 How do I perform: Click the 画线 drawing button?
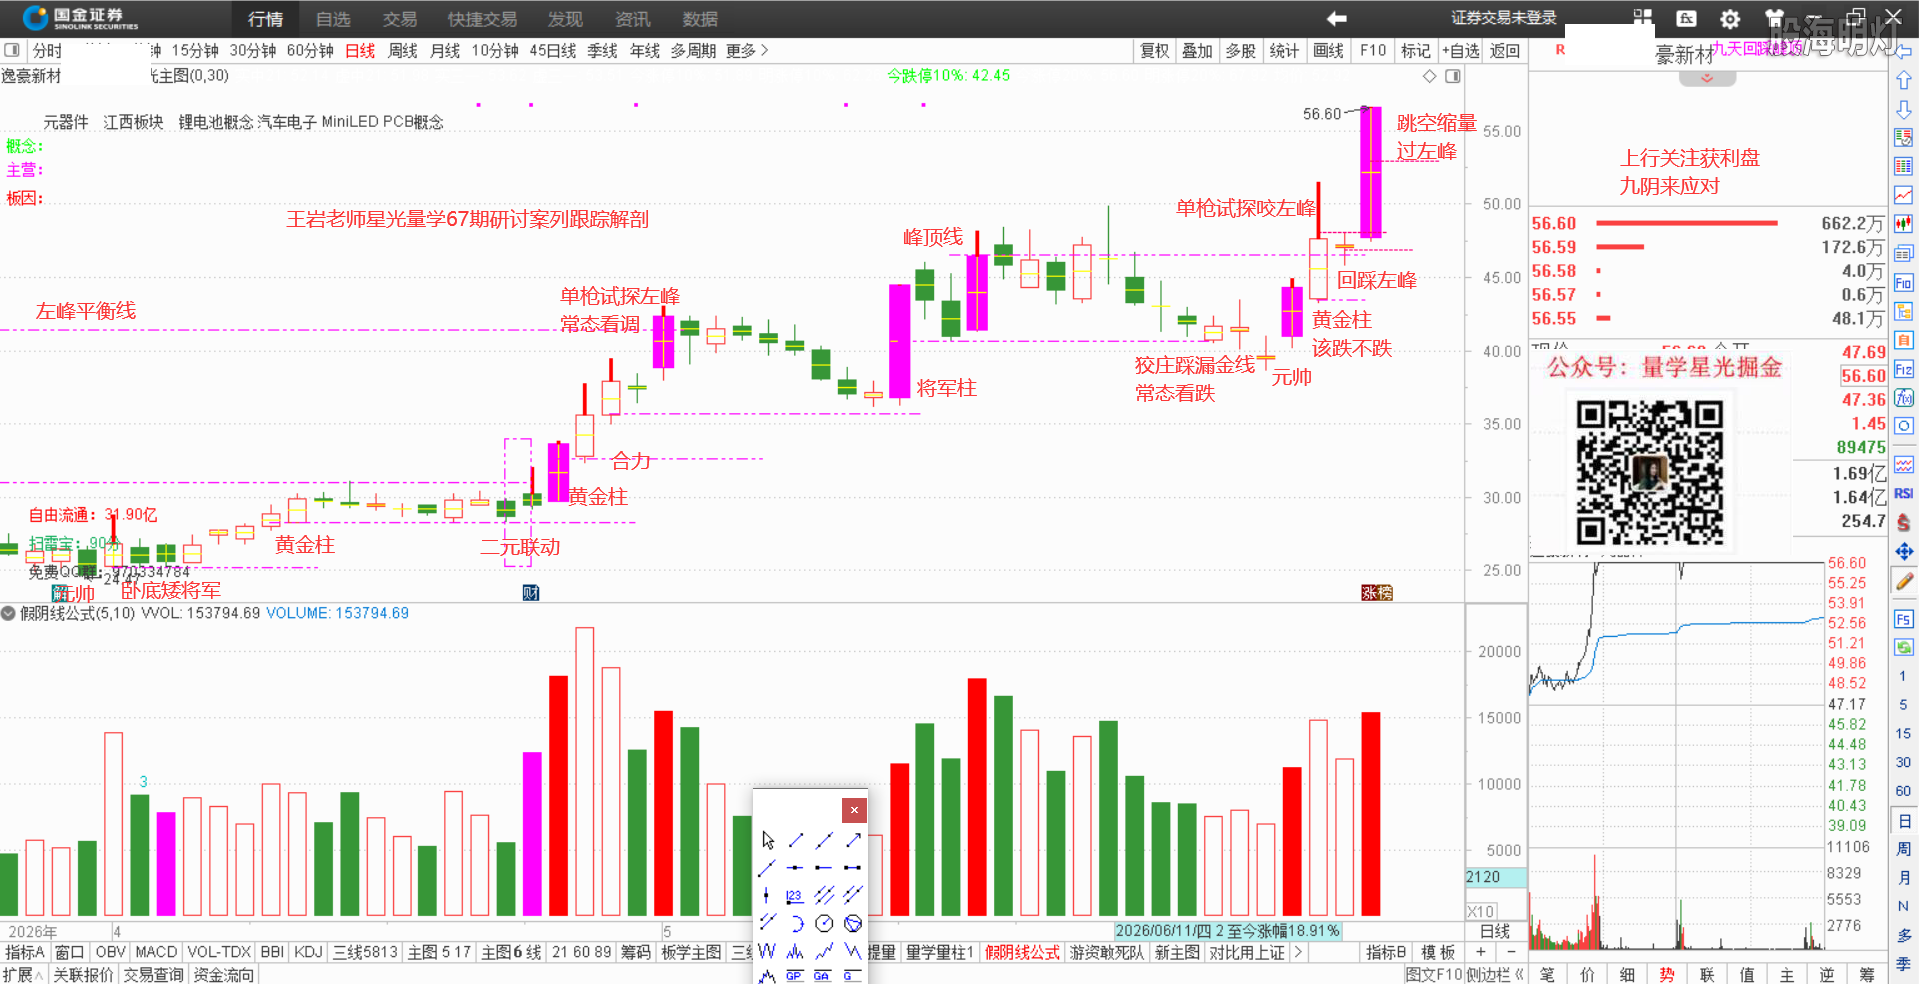point(1328,50)
